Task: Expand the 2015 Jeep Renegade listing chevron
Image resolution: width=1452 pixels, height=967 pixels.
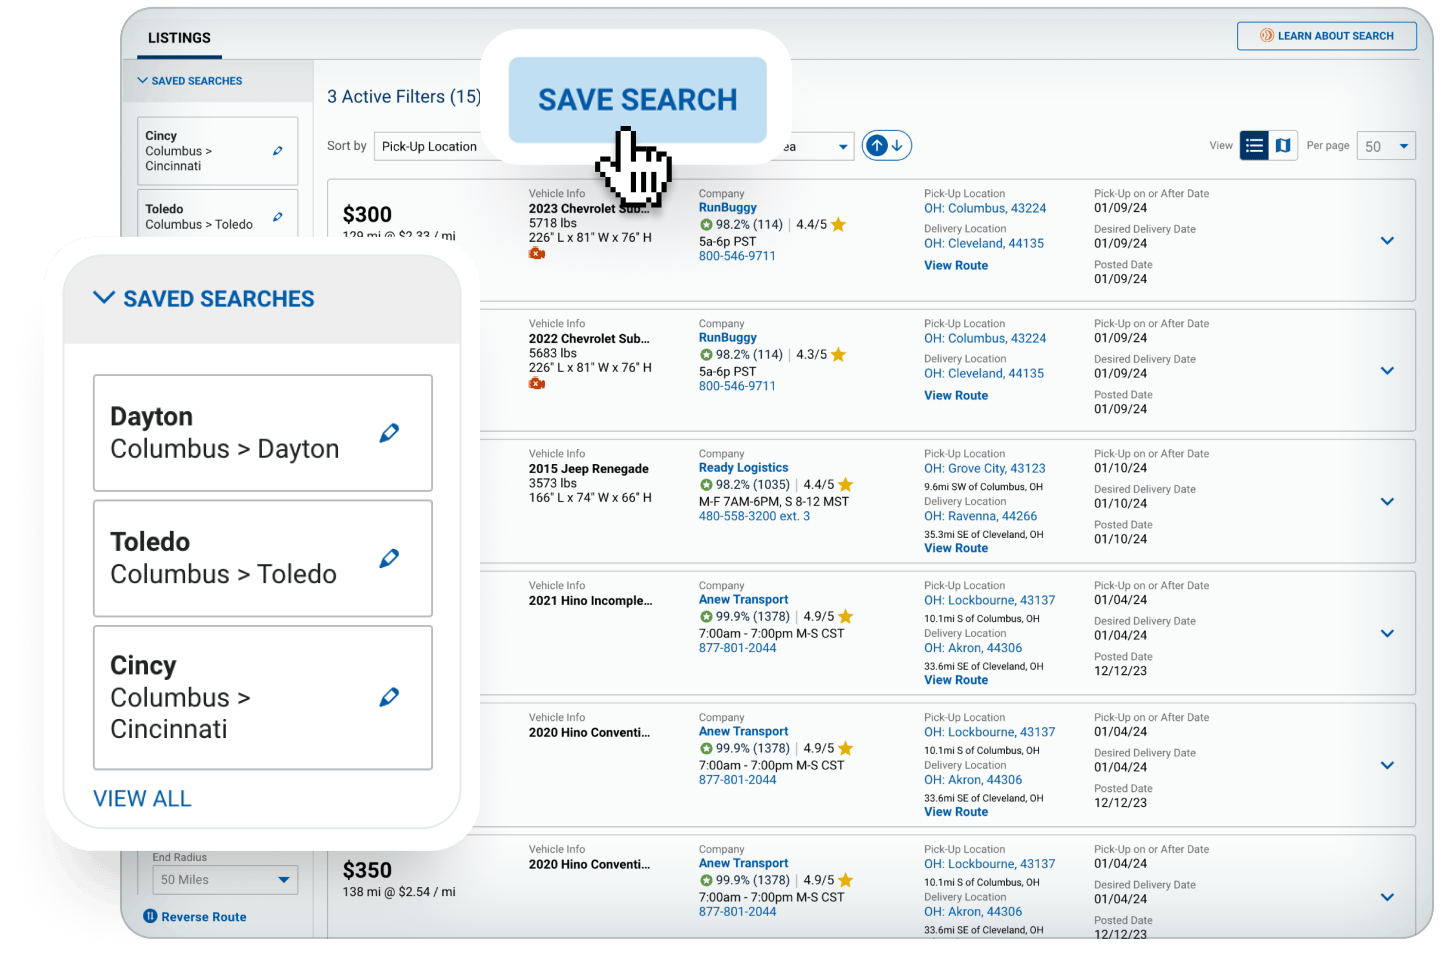Action: (1387, 502)
